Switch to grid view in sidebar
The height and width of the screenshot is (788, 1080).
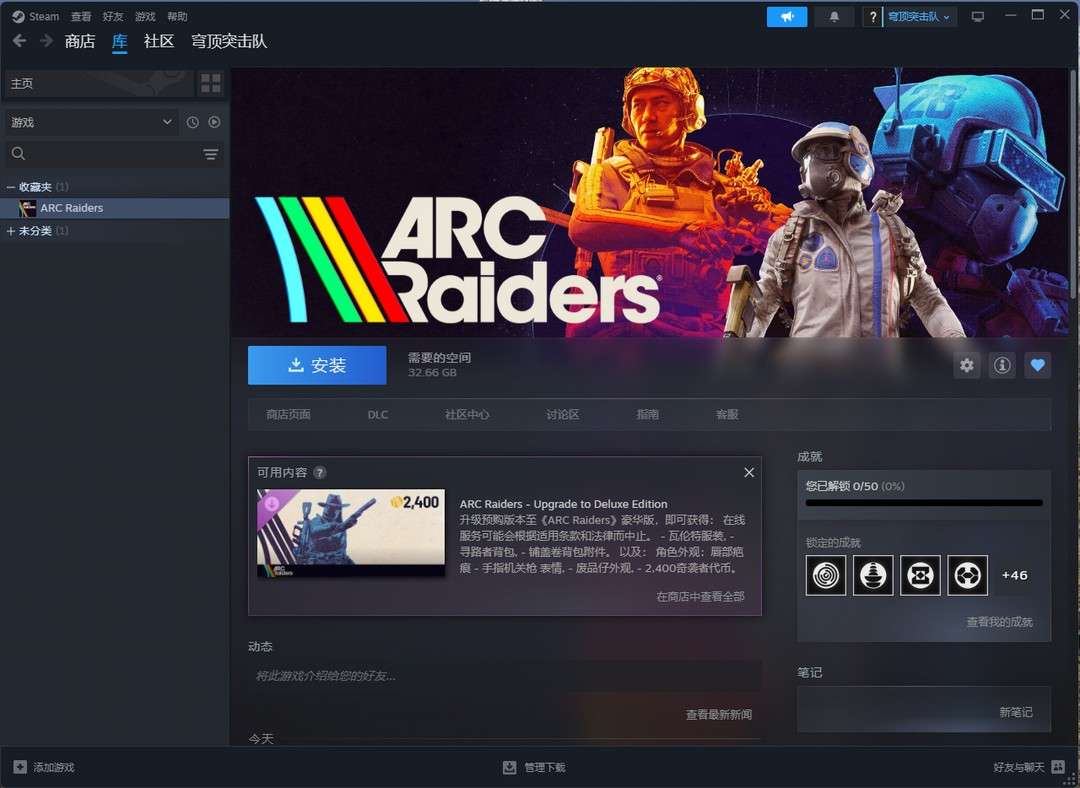[x=210, y=83]
